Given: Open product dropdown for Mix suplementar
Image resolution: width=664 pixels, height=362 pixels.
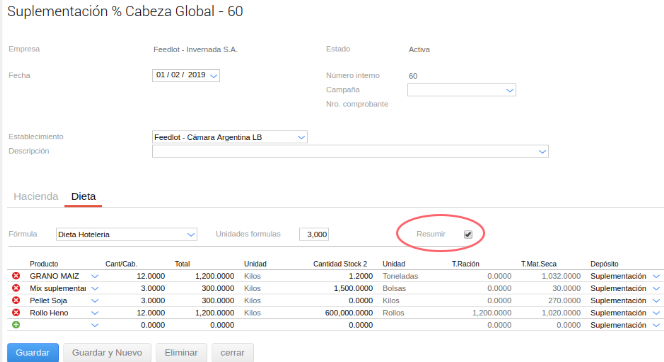Looking at the screenshot, I should click(95, 288).
